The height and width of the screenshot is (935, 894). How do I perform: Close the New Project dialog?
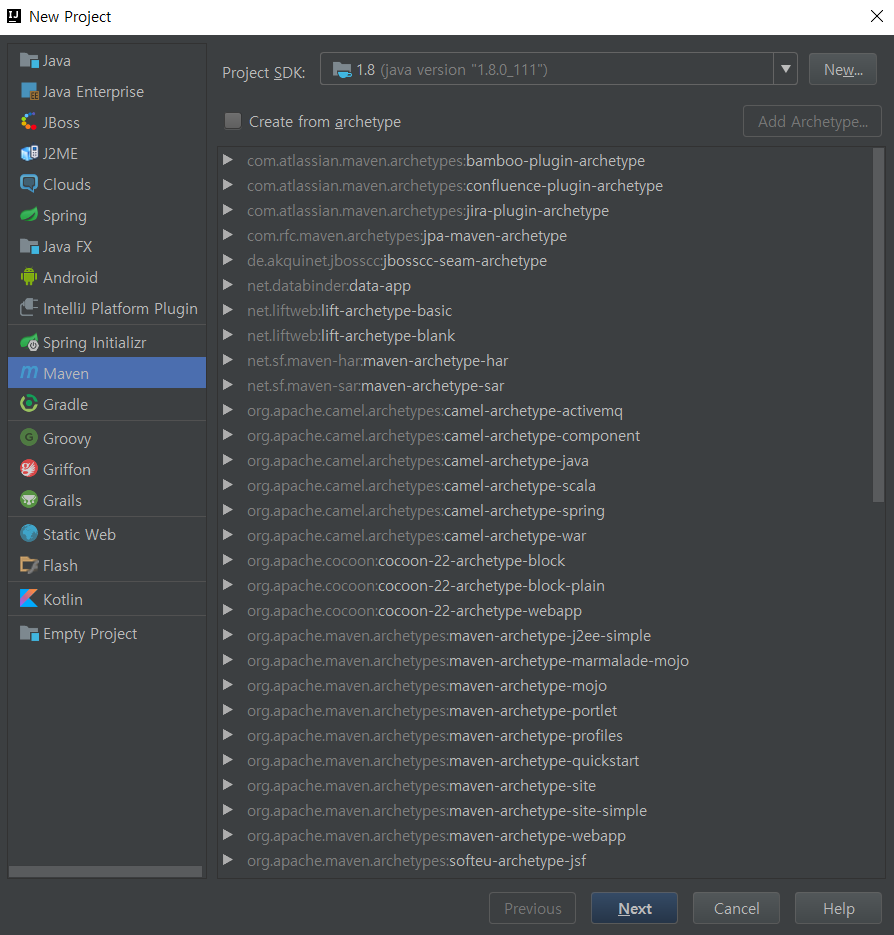click(x=876, y=16)
